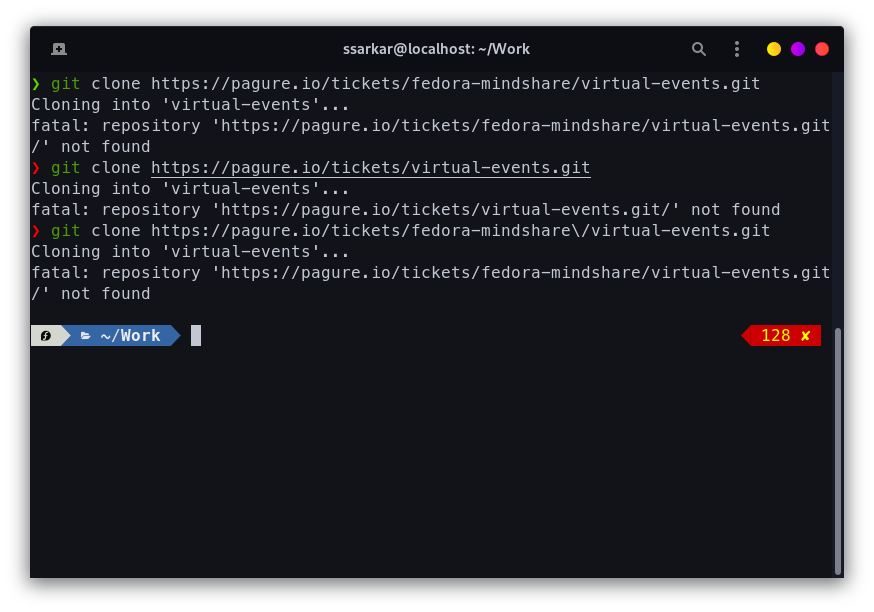874x612 pixels.
Task: Open underlined pagure.io virtual-events.git link
Action: [x=371, y=168]
